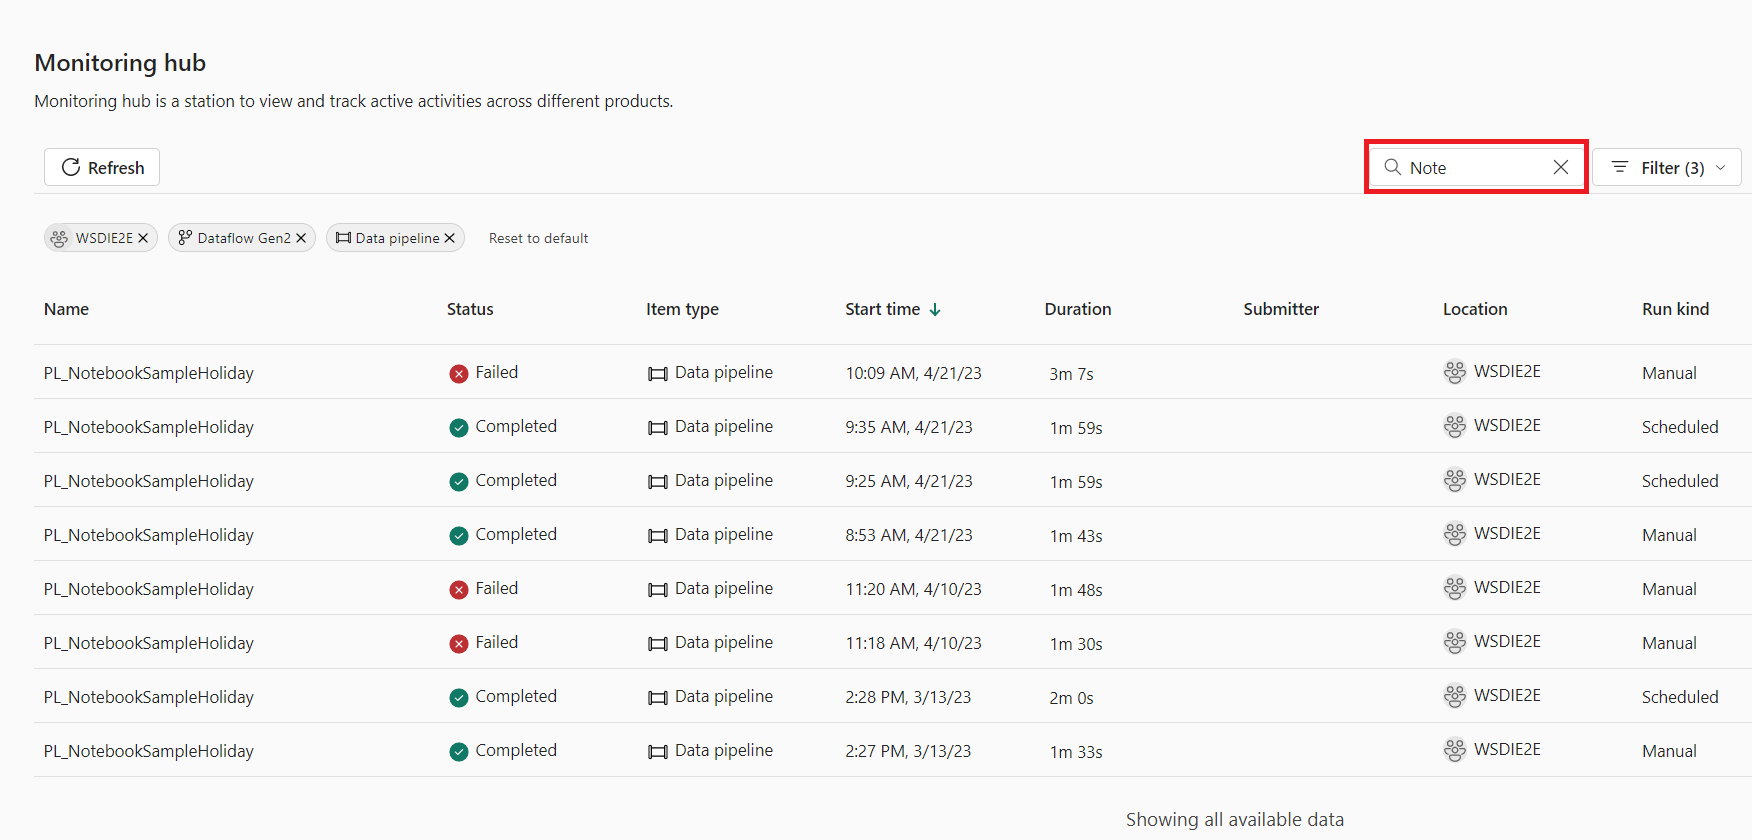The height and width of the screenshot is (840, 1752).
Task: Refresh the monitoring hub list
Action: click(102, 167)
